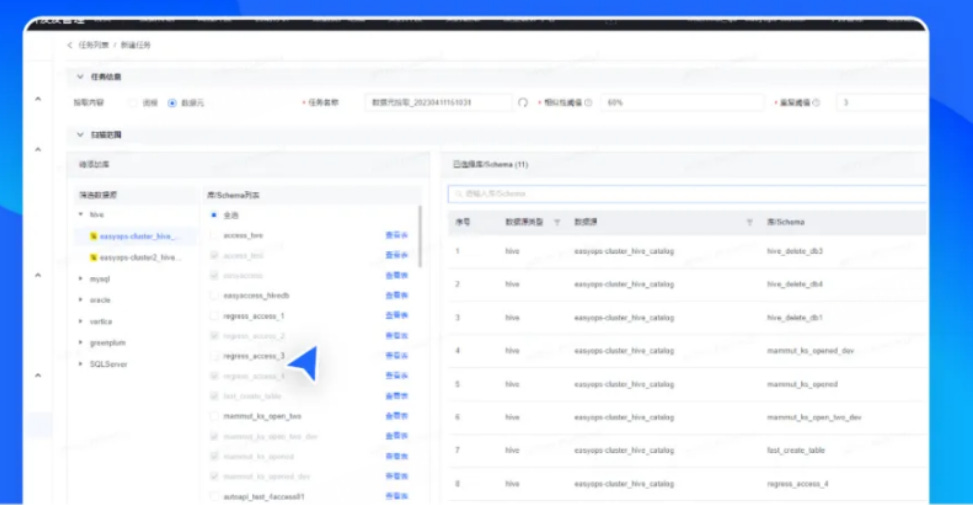Click the 库/Schema column header in selected table
This screenshot has width=973, height=505.
[786, 222]
